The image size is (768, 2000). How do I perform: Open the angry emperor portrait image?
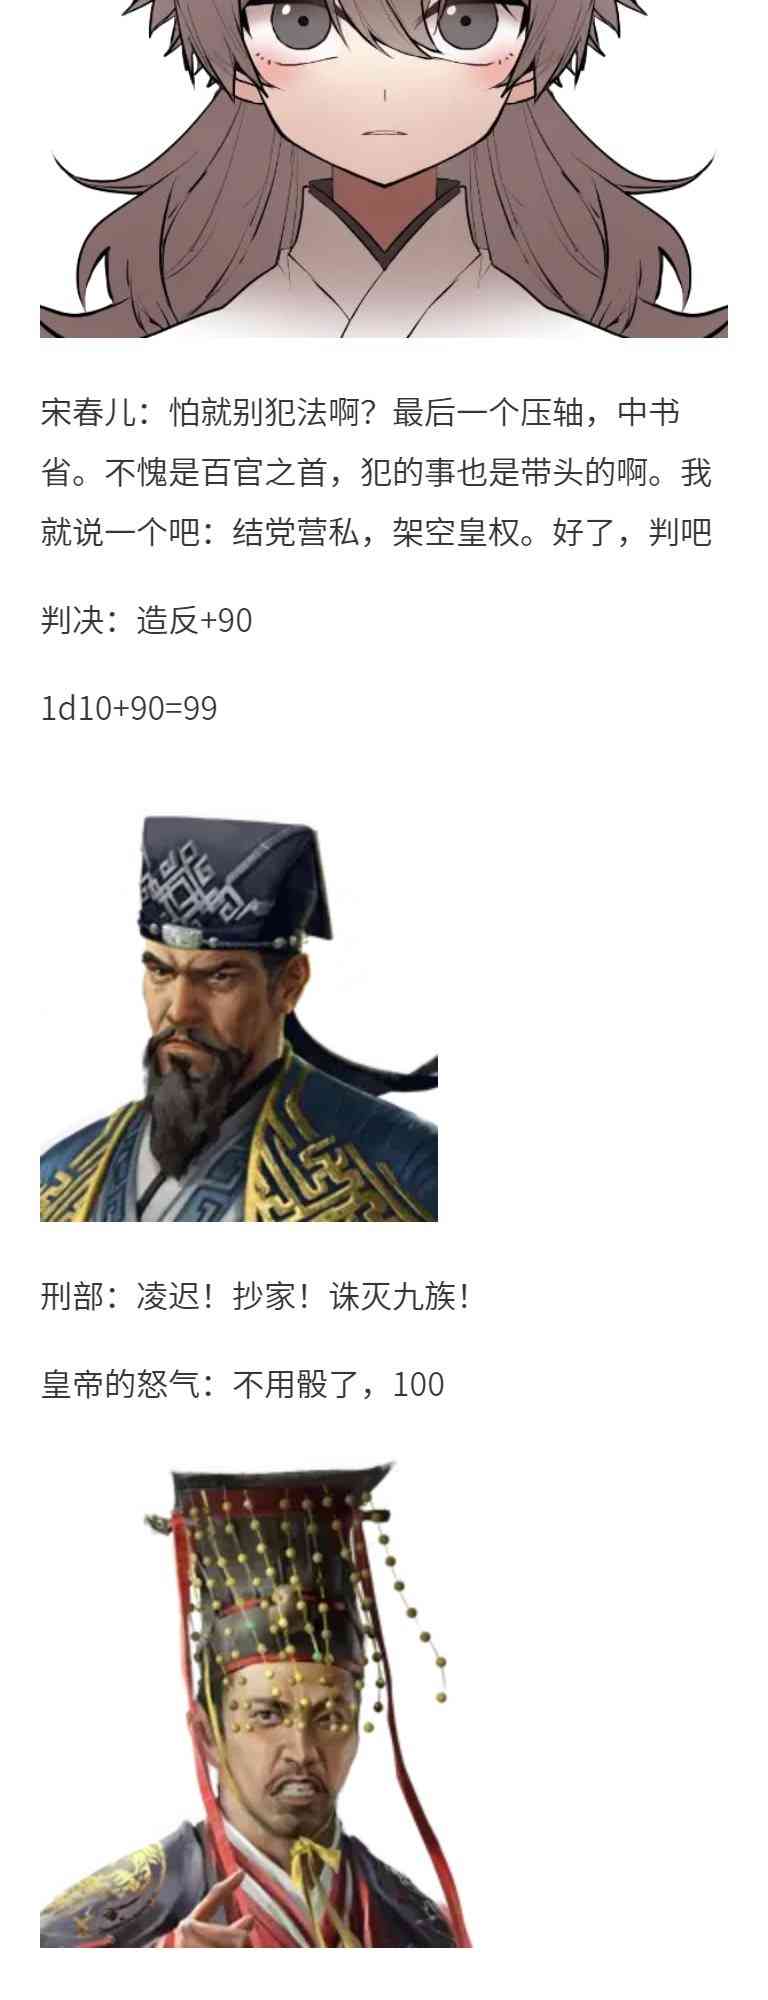tap(256, 1705)
